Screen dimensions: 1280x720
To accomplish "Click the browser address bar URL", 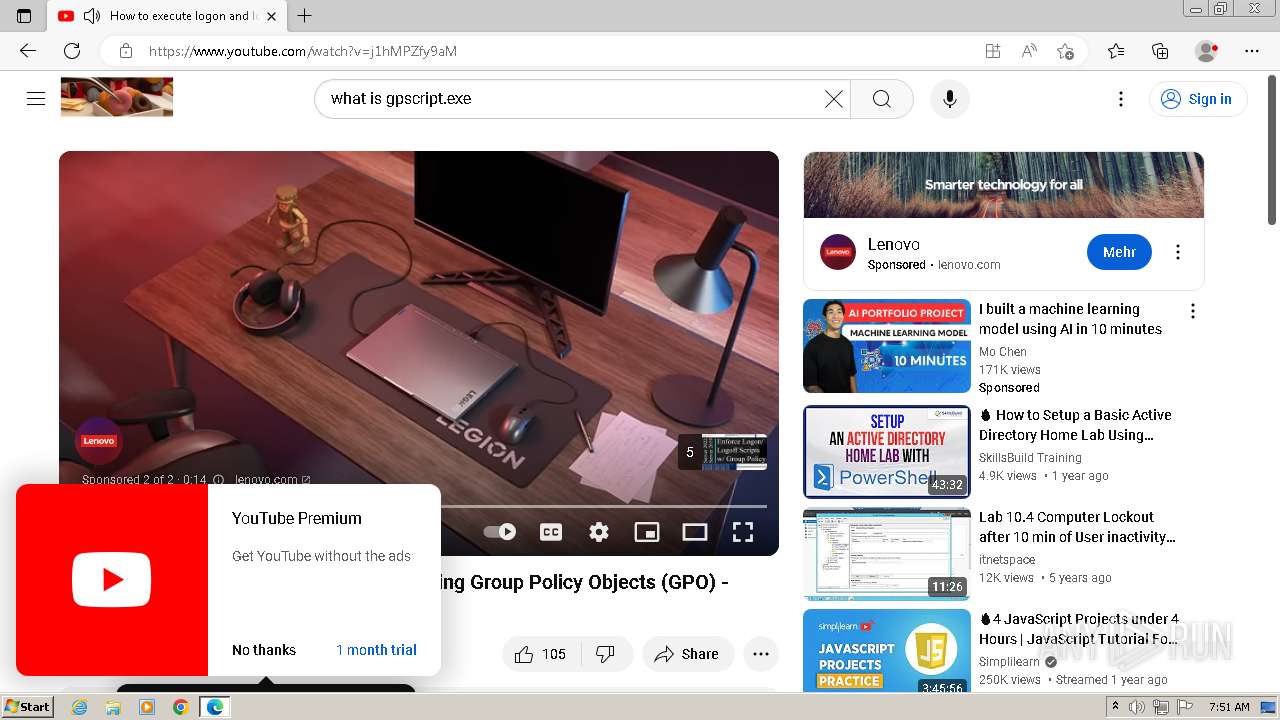I will pos(303,51).
